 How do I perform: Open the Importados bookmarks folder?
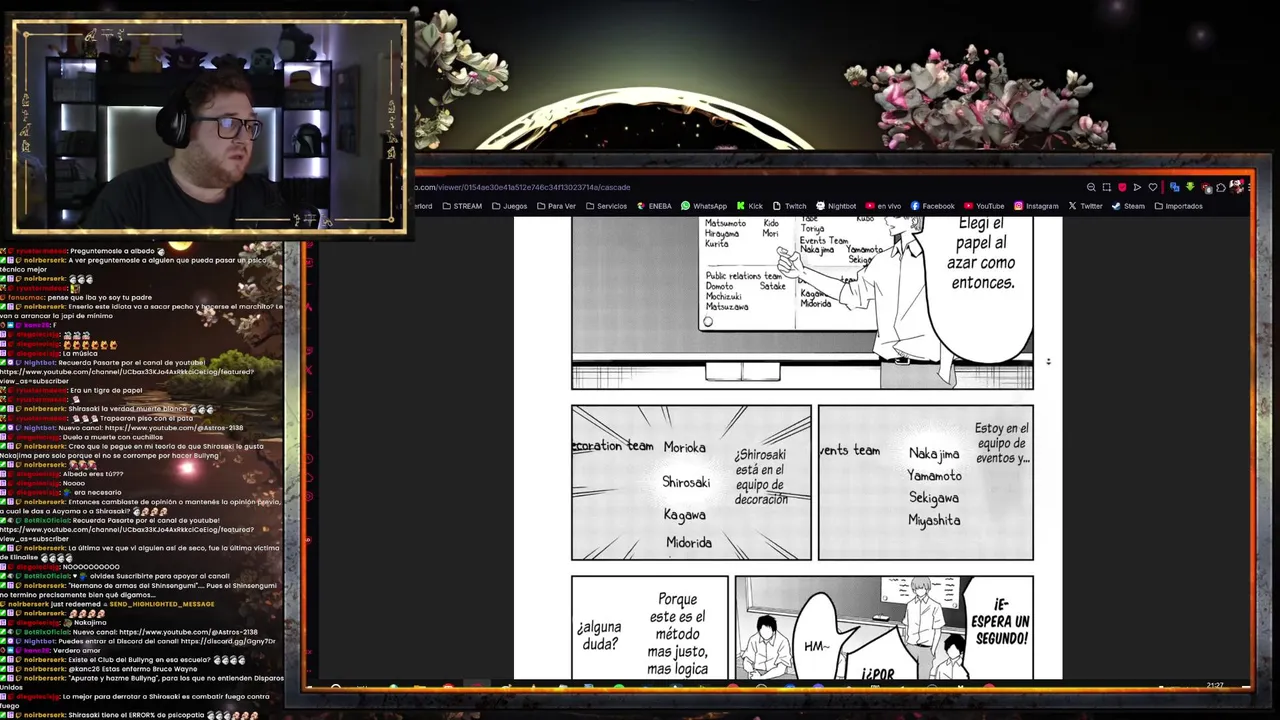pyautogui.click(x=1178, y=206)
